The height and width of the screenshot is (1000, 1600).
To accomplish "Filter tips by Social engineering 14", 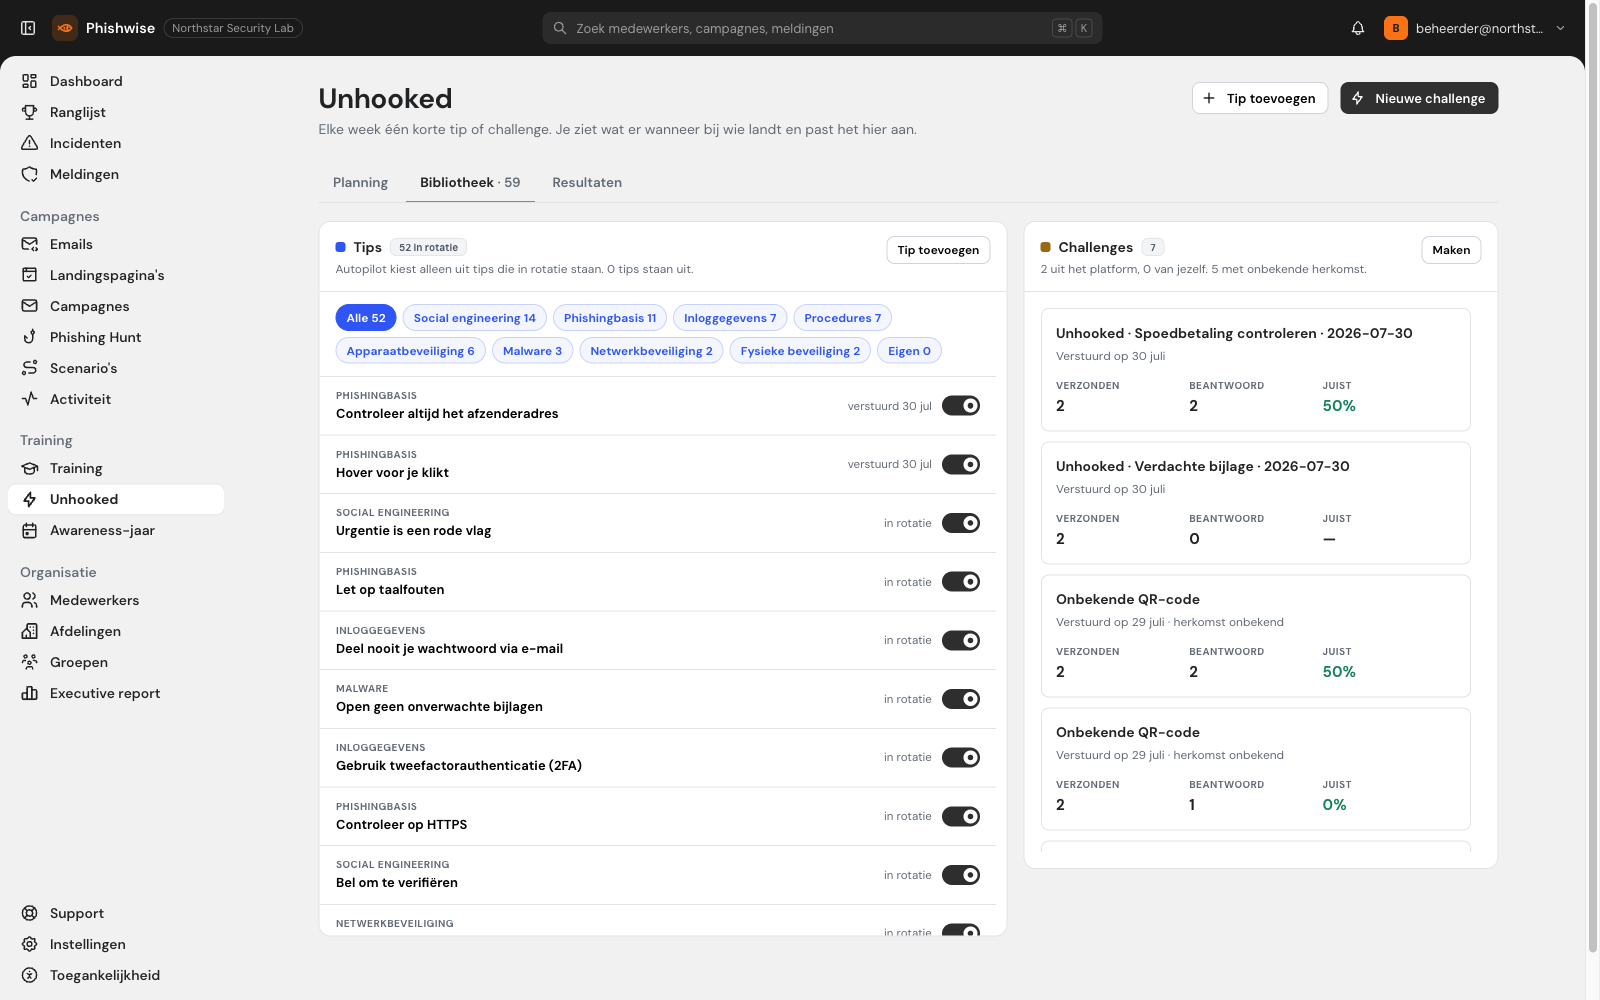I will pyautogui.click(x=475, y=318).
